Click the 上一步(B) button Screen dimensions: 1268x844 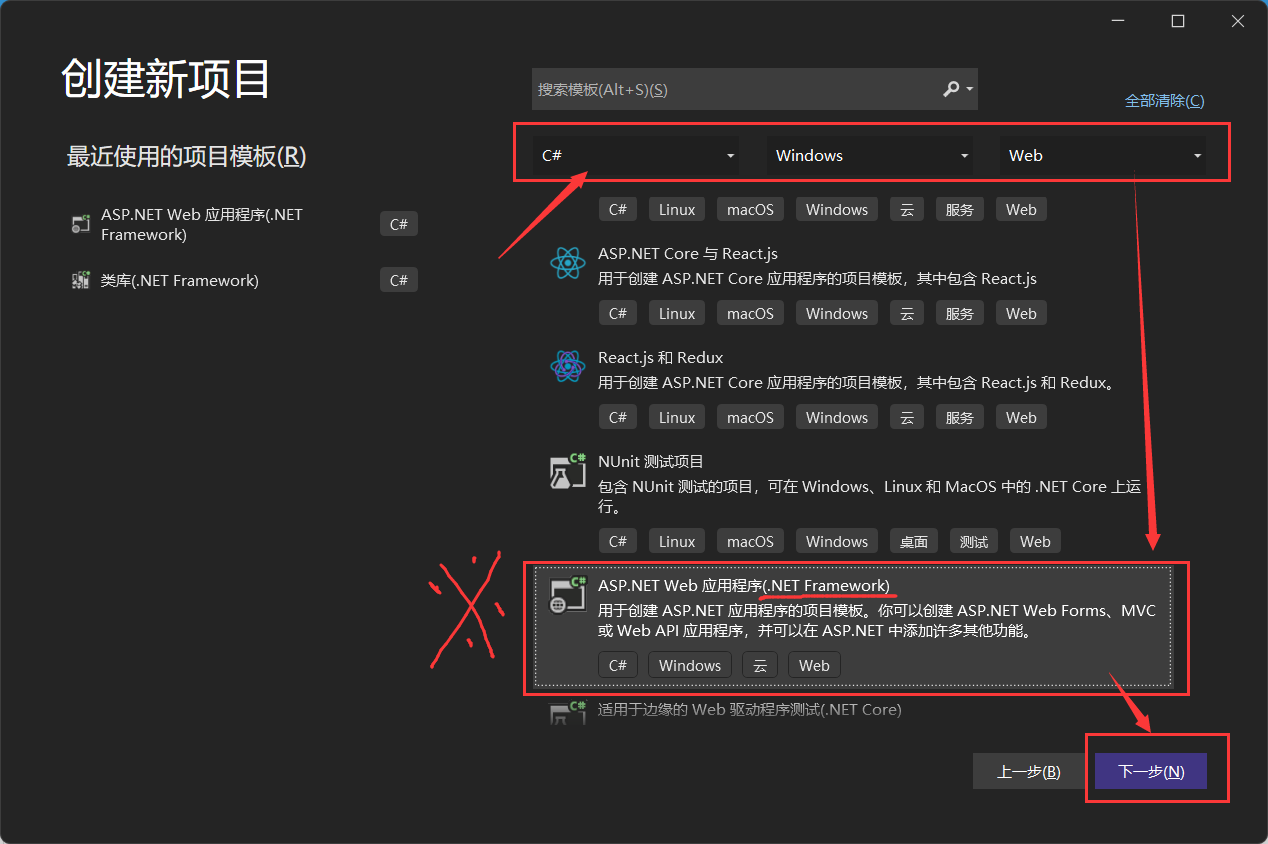[x=1028, y=771]
